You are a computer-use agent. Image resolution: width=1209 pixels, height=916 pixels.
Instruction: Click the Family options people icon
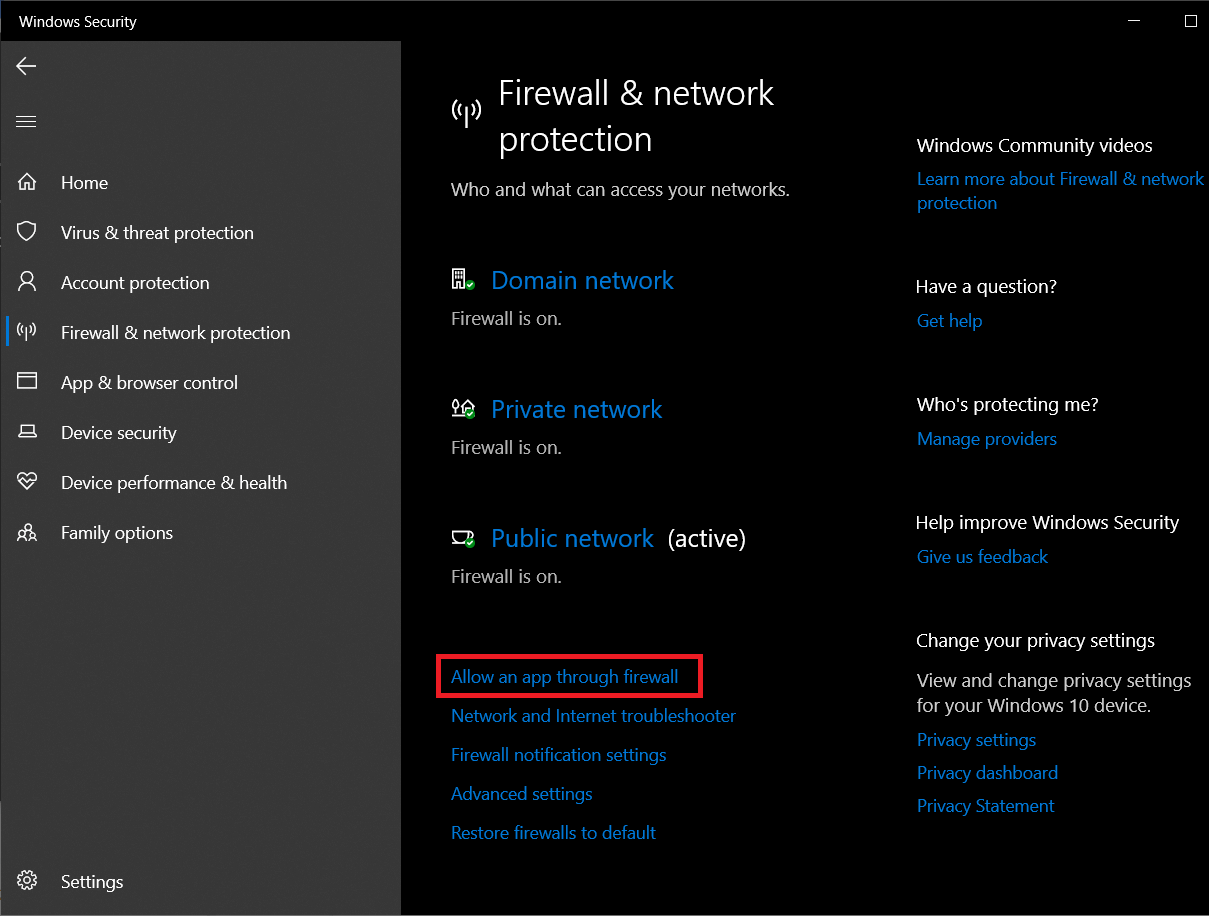click(27, 532)
